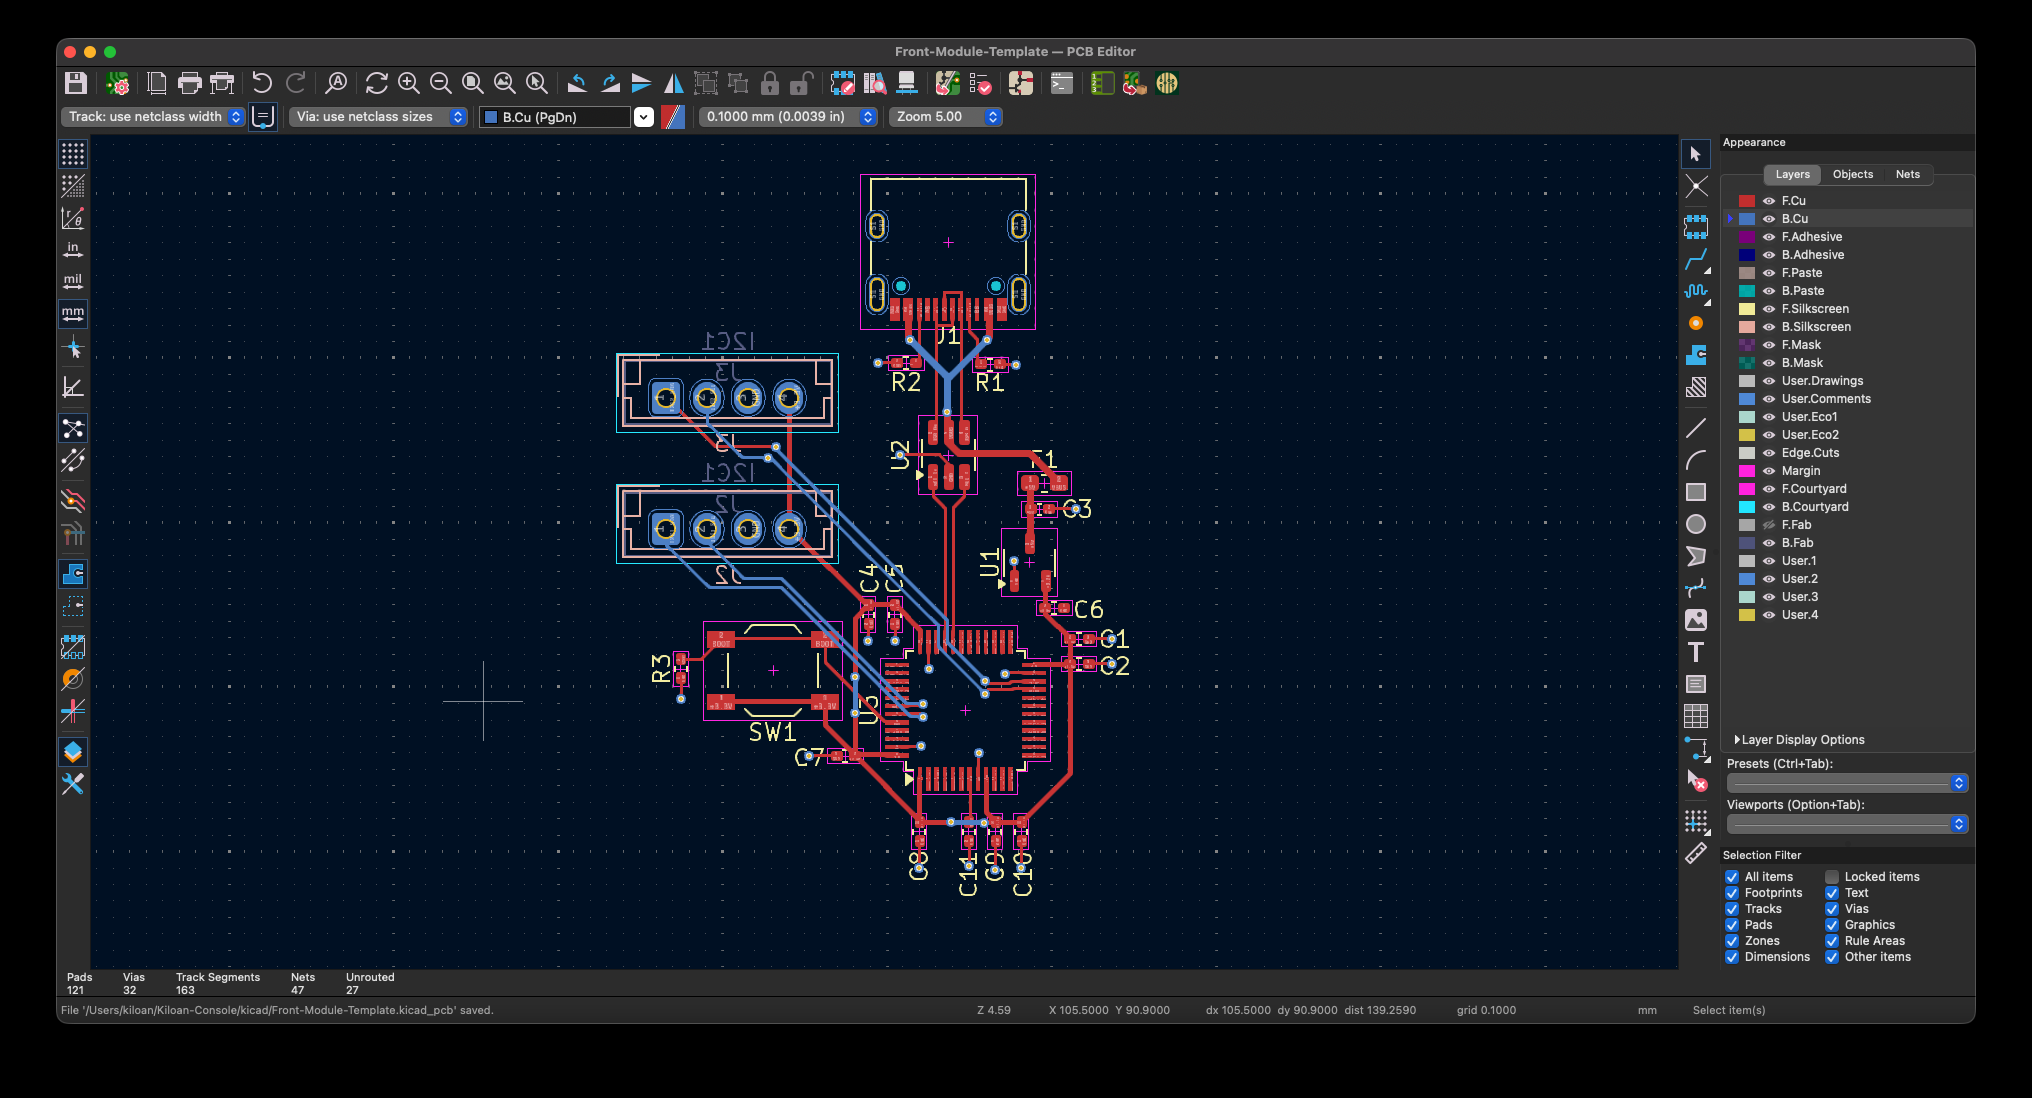
Task: Open the Presets combo box
Action: pos(1846,783)
